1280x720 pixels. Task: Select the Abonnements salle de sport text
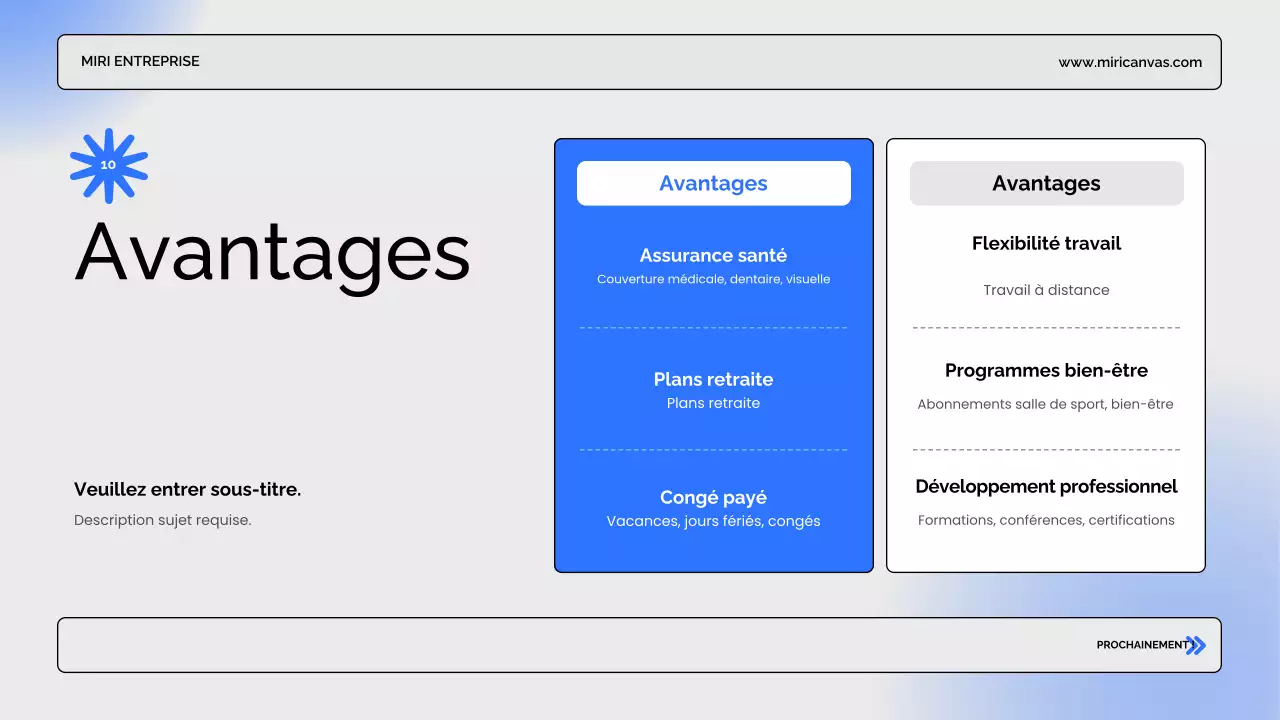click(1045, 405)
